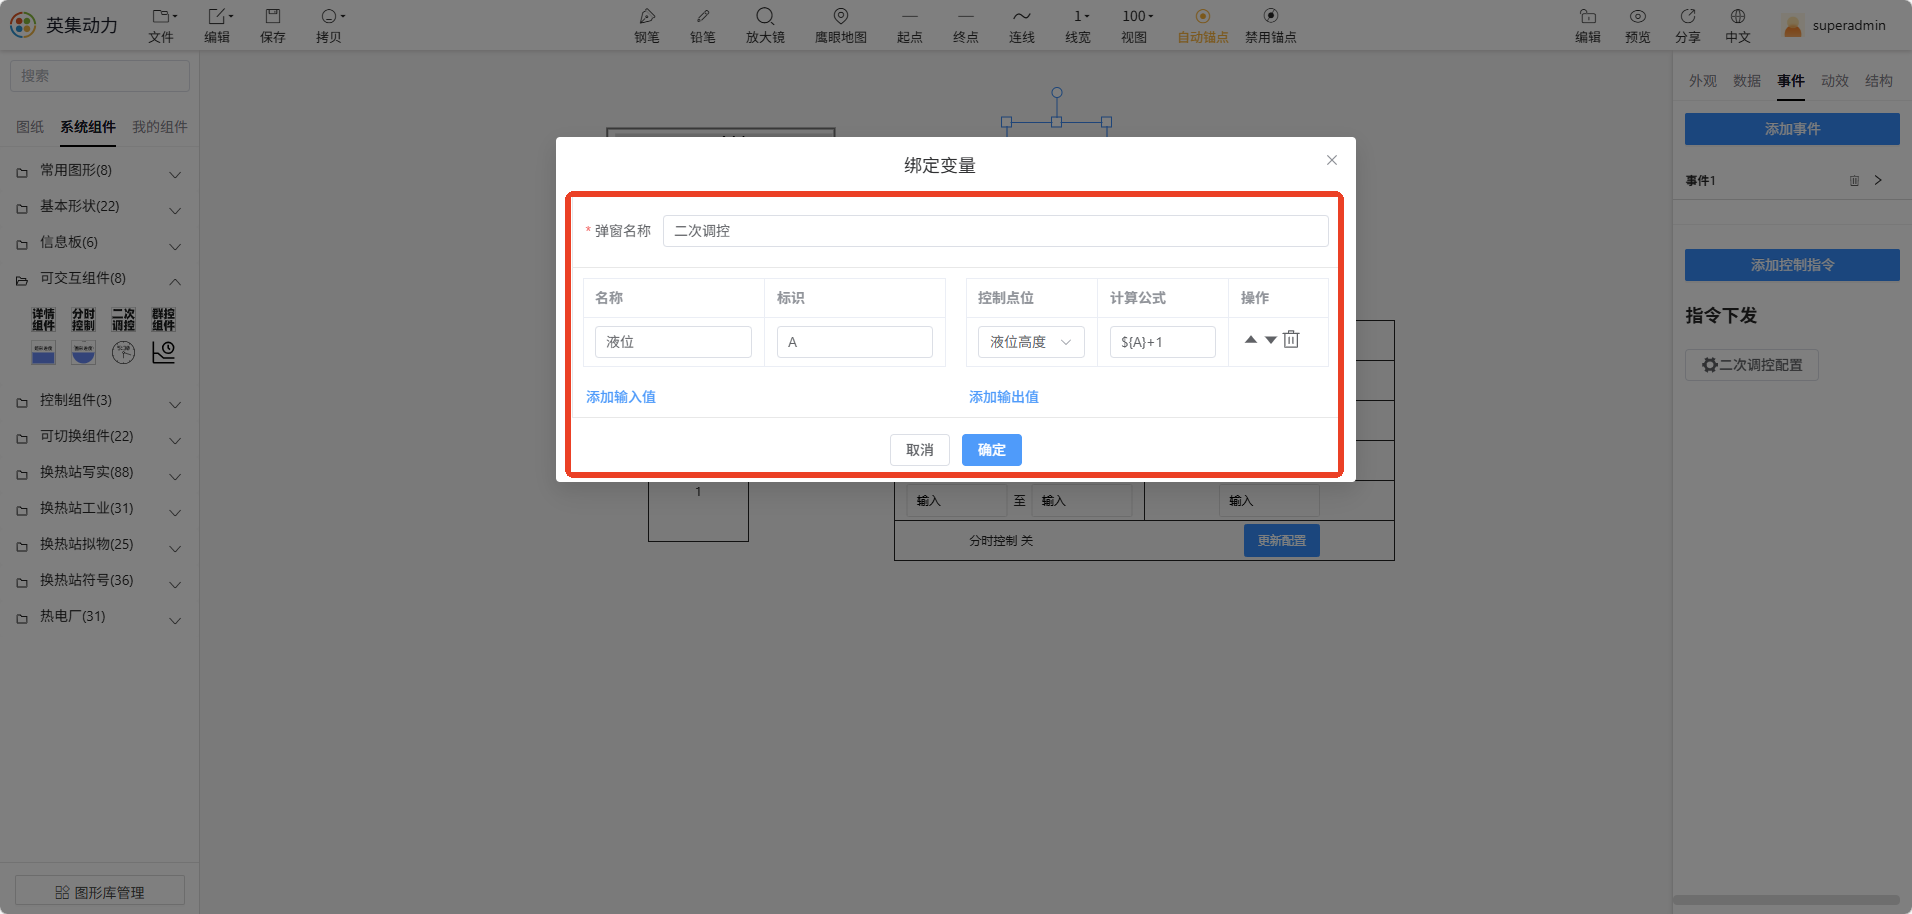Switch to the 图纸 tab

(x=30, y=127)
